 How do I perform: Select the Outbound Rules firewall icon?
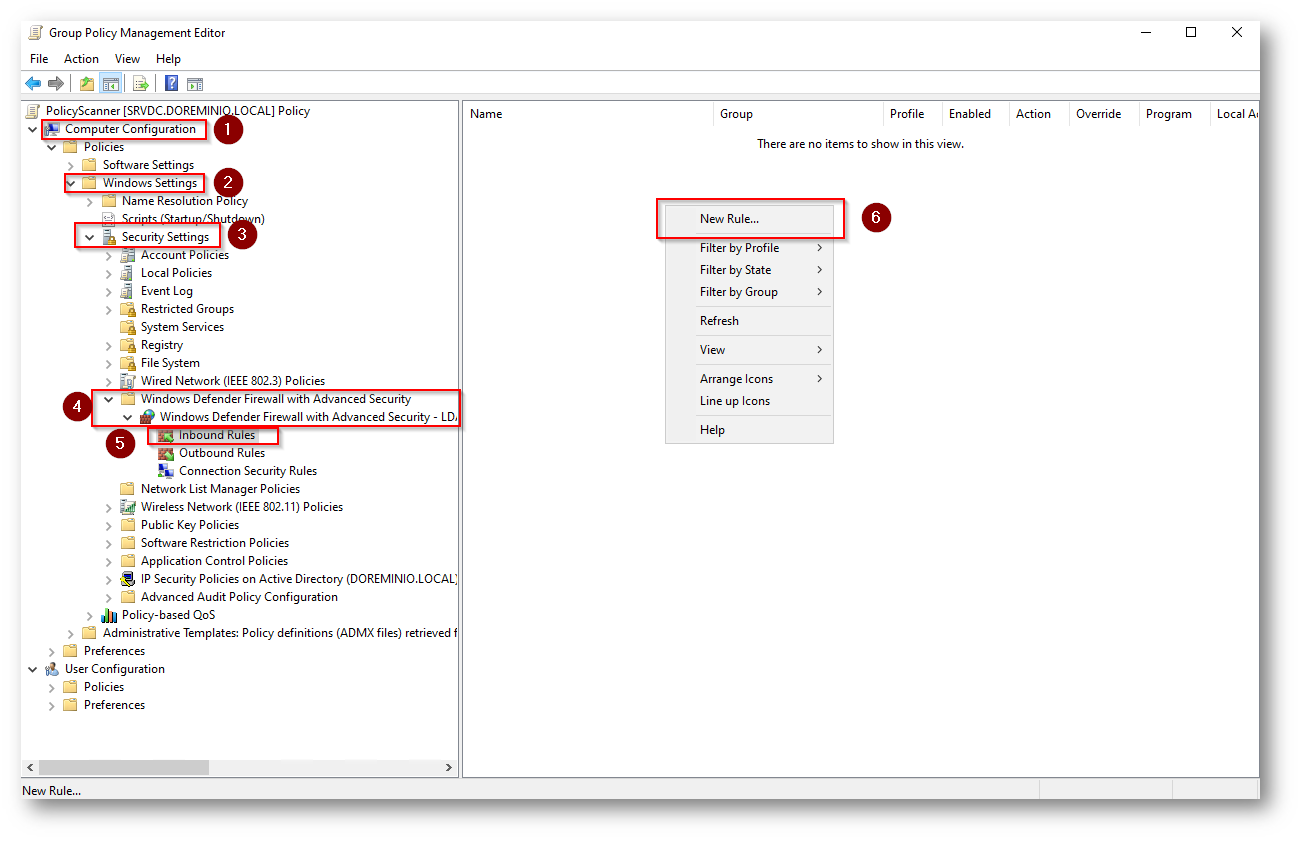(166, 453)
